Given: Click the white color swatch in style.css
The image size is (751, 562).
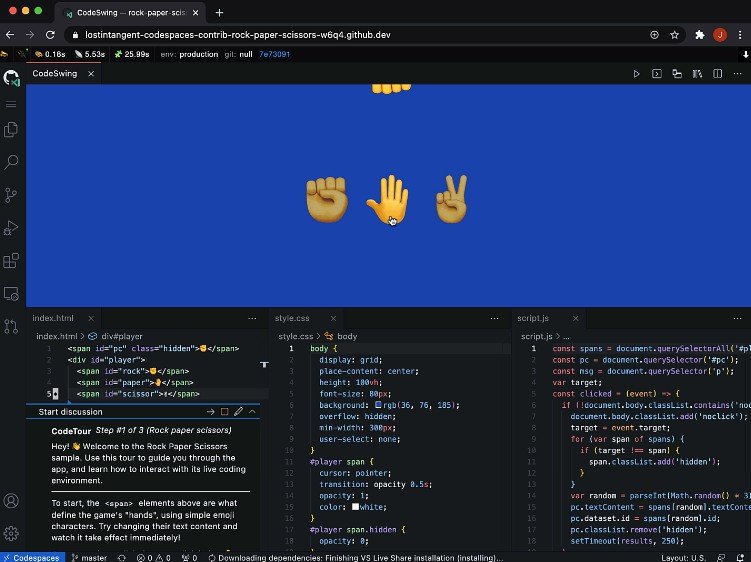Looking at the screenshot, I should pyautogui.click(x=355, y=506).
